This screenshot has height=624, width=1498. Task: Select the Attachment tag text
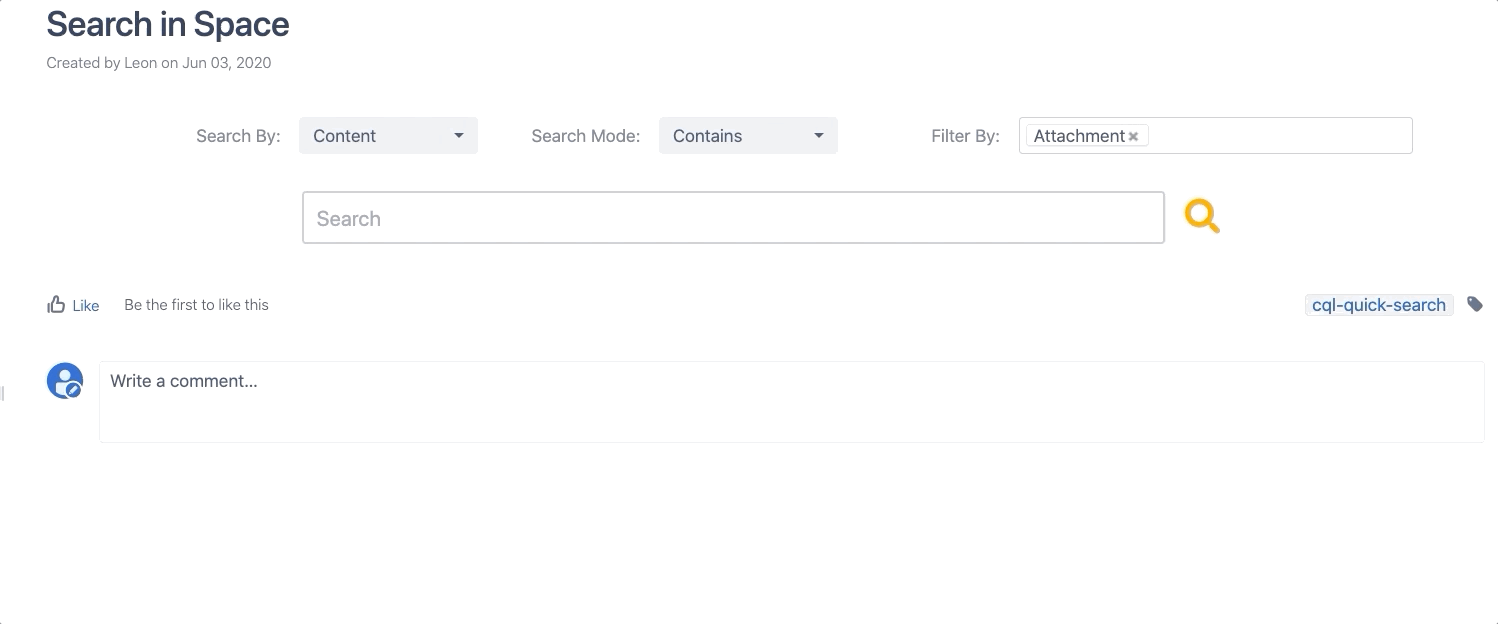click(x=1079, y=136)
